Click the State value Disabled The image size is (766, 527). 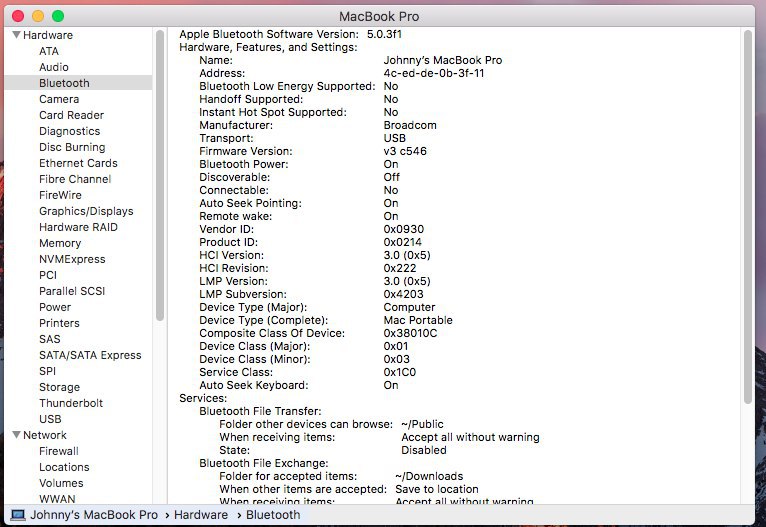pos(424,450)
